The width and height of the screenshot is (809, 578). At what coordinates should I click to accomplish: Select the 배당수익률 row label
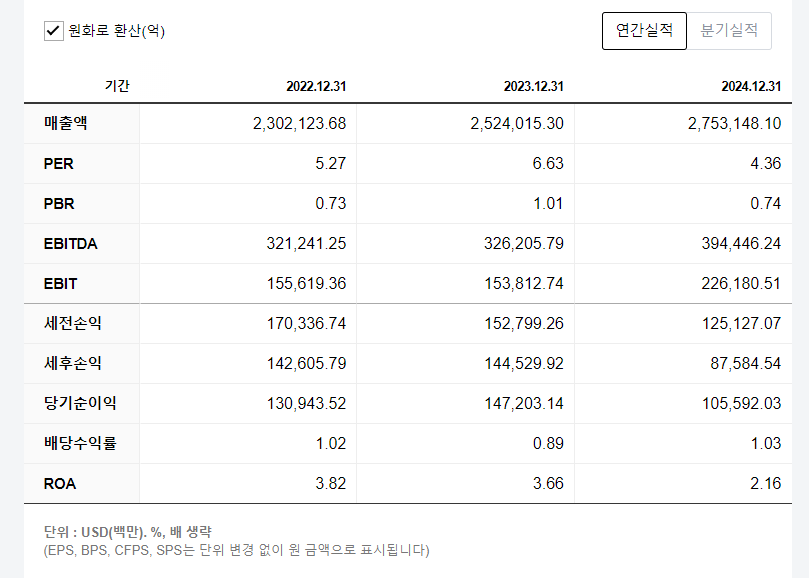point(80,443)
